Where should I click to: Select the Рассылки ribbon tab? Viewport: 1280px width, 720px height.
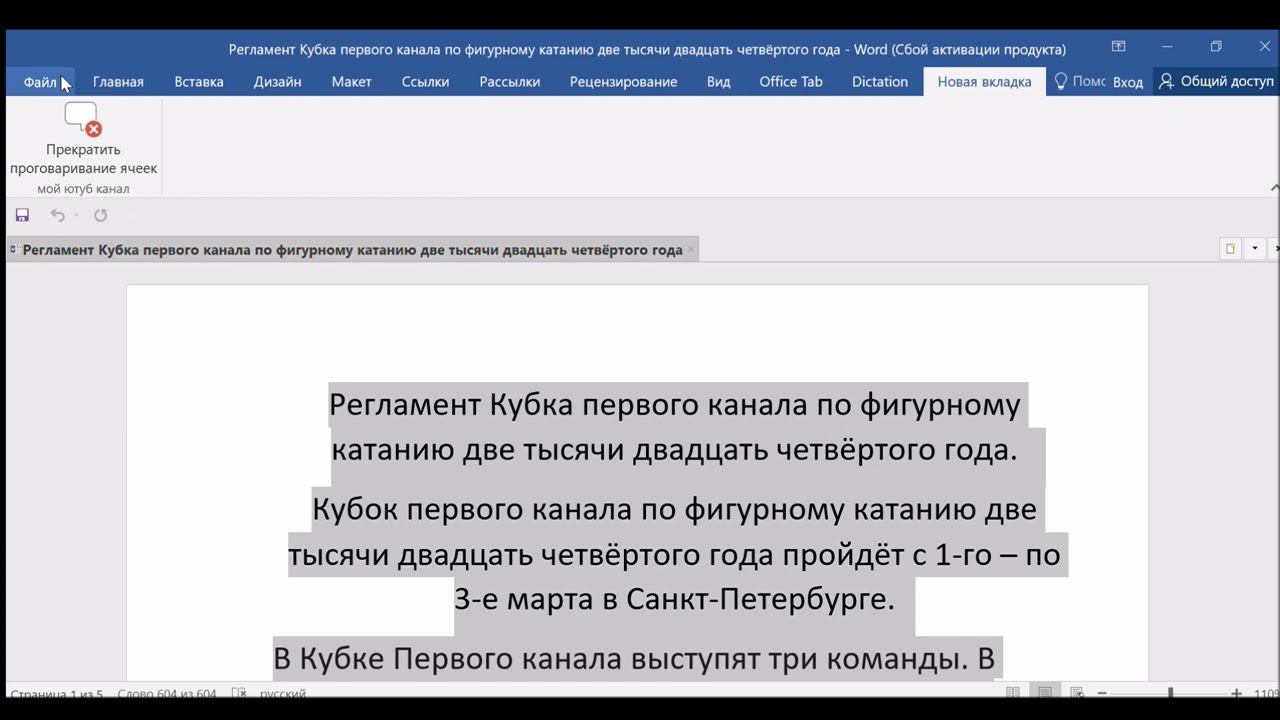point(510,82)
